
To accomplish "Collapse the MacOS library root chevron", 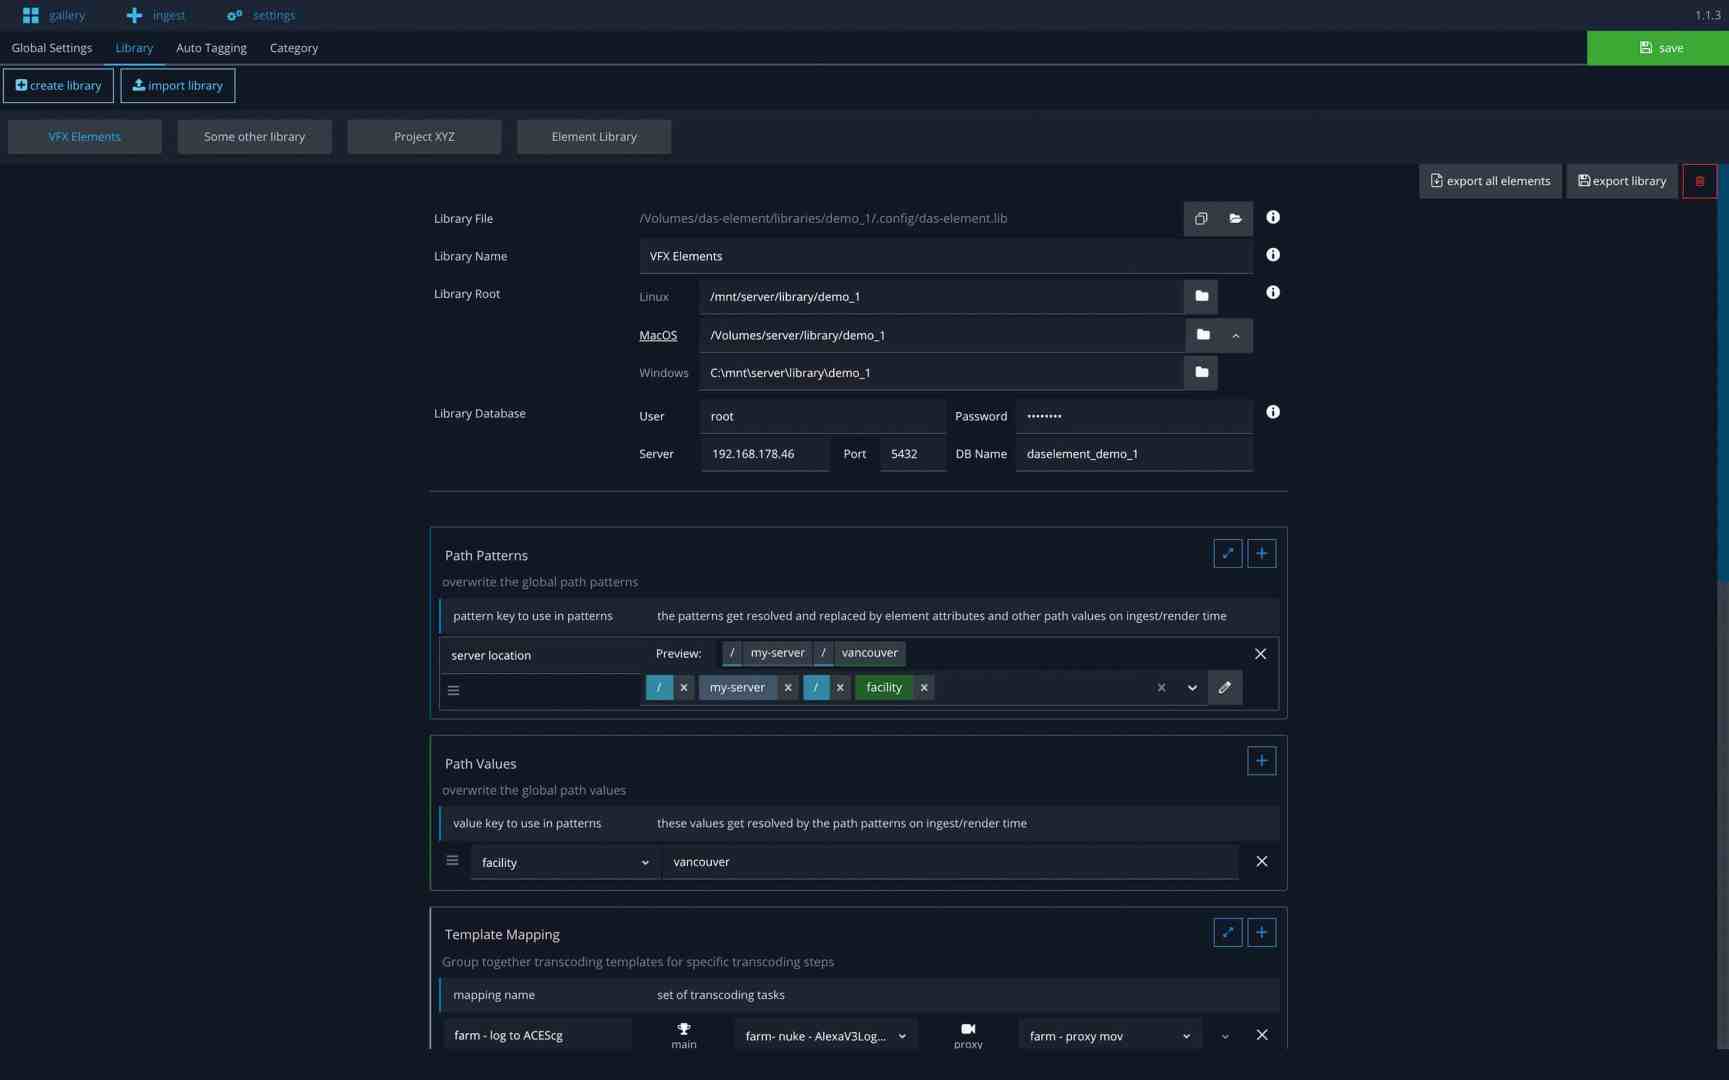I will coord(1235,335).
